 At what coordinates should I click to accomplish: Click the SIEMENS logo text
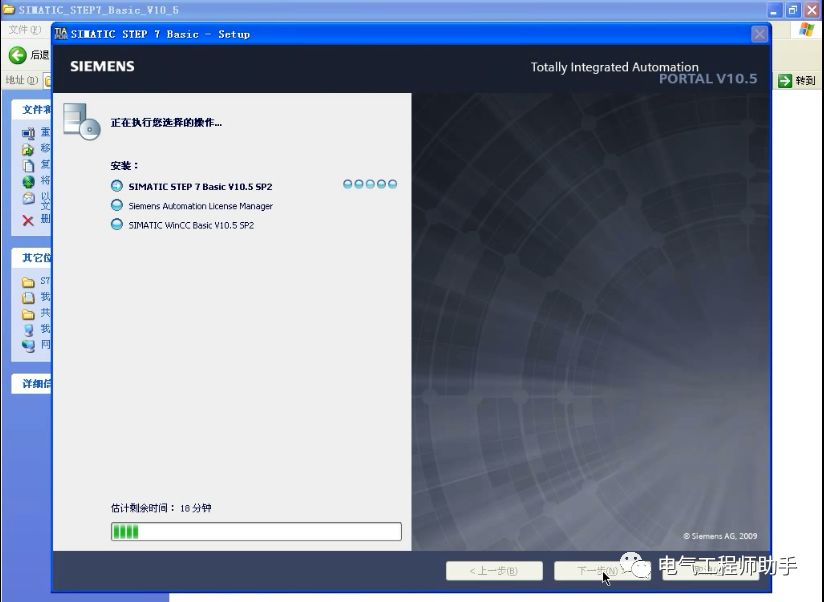[x=102, y=66]
